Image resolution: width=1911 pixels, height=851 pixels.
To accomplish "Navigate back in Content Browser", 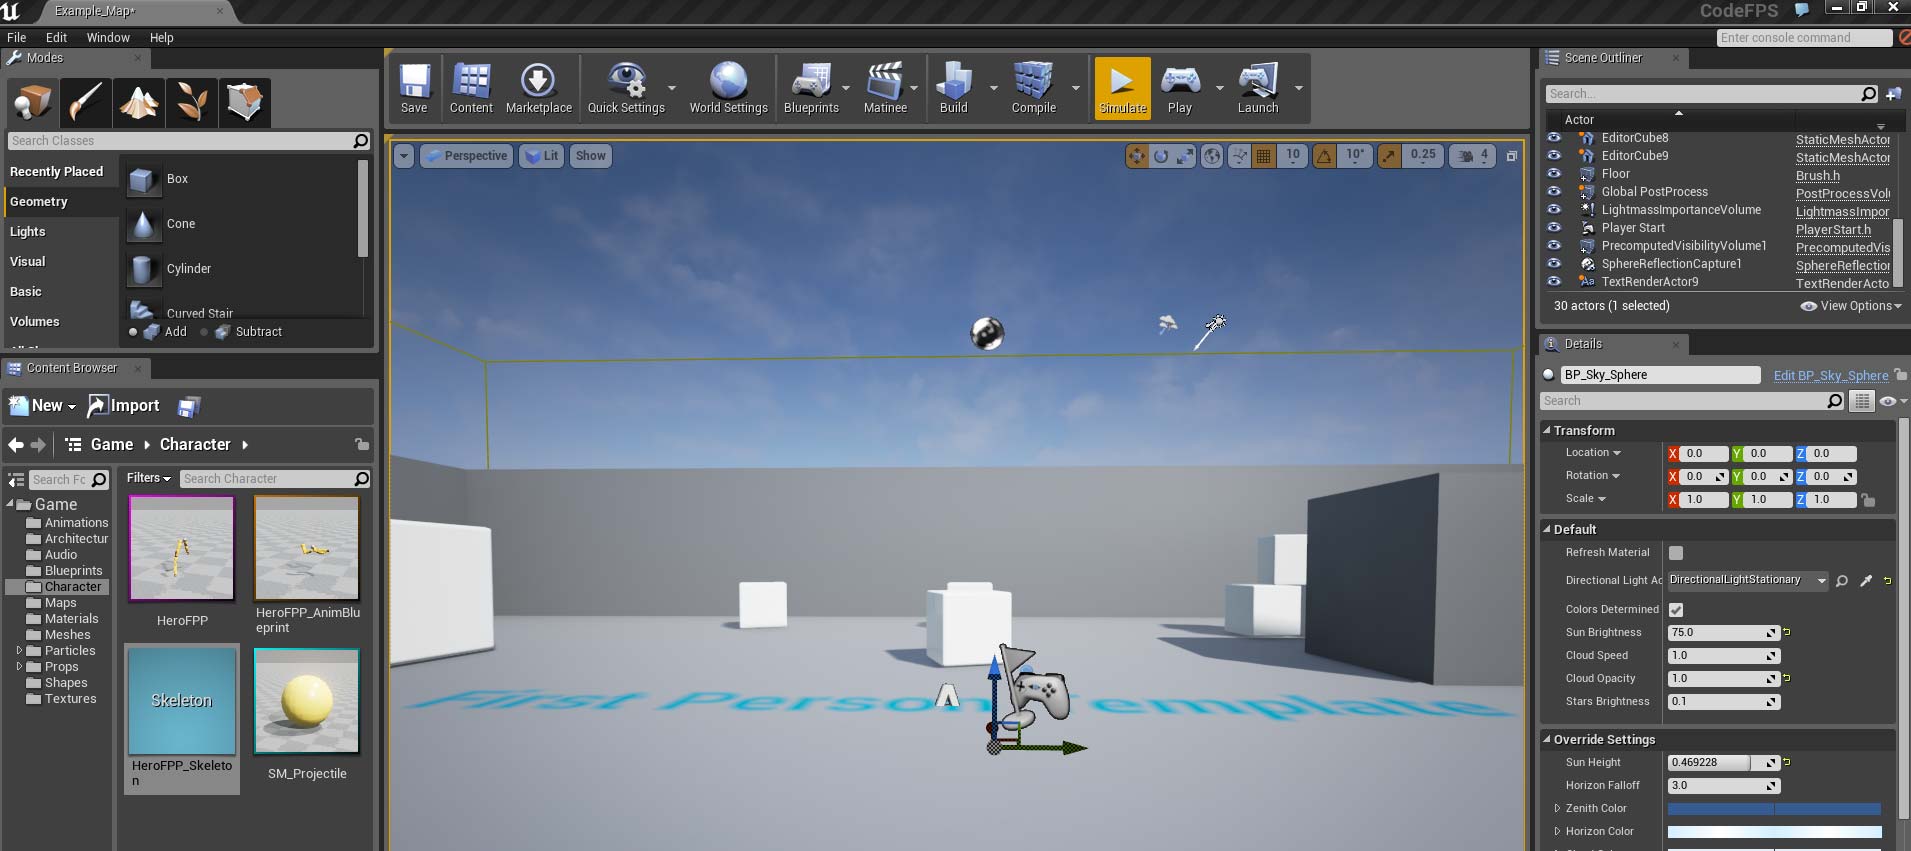I will coord(16,445).
